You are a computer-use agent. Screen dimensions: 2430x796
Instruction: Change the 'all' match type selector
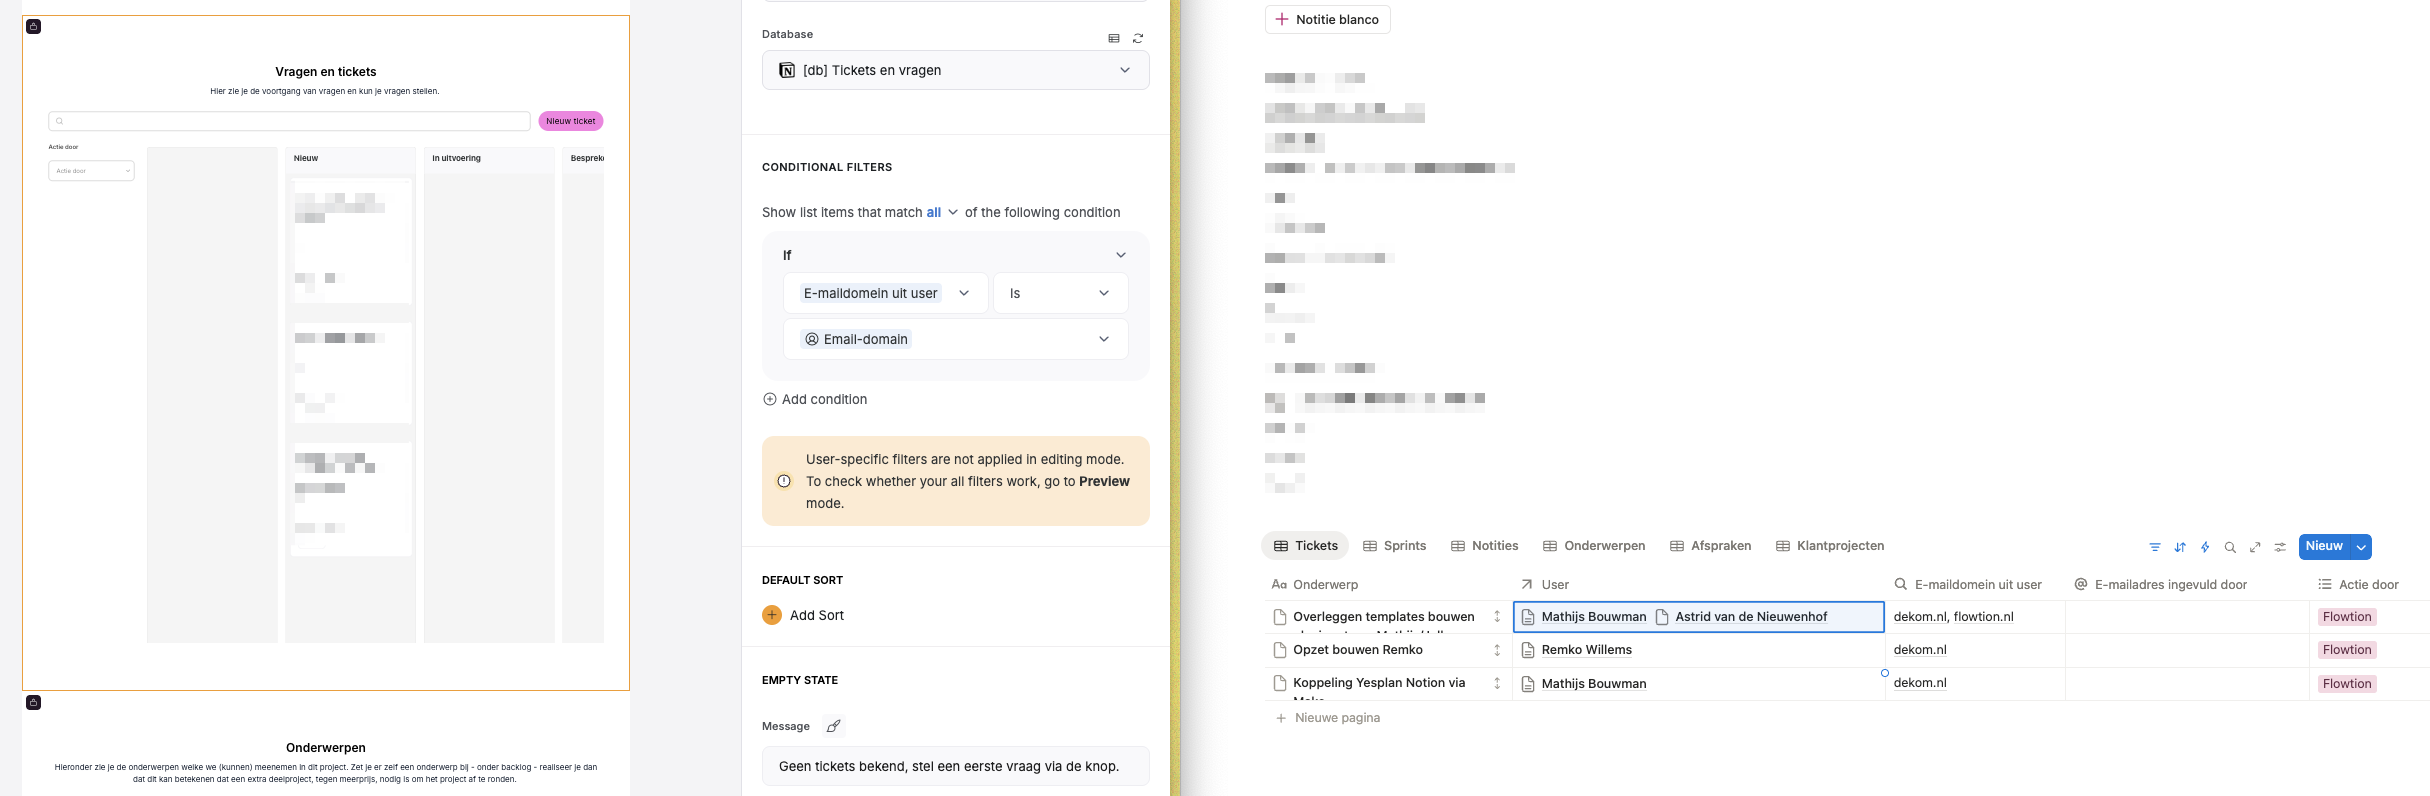pyautogui.click(x=941, y=212)
